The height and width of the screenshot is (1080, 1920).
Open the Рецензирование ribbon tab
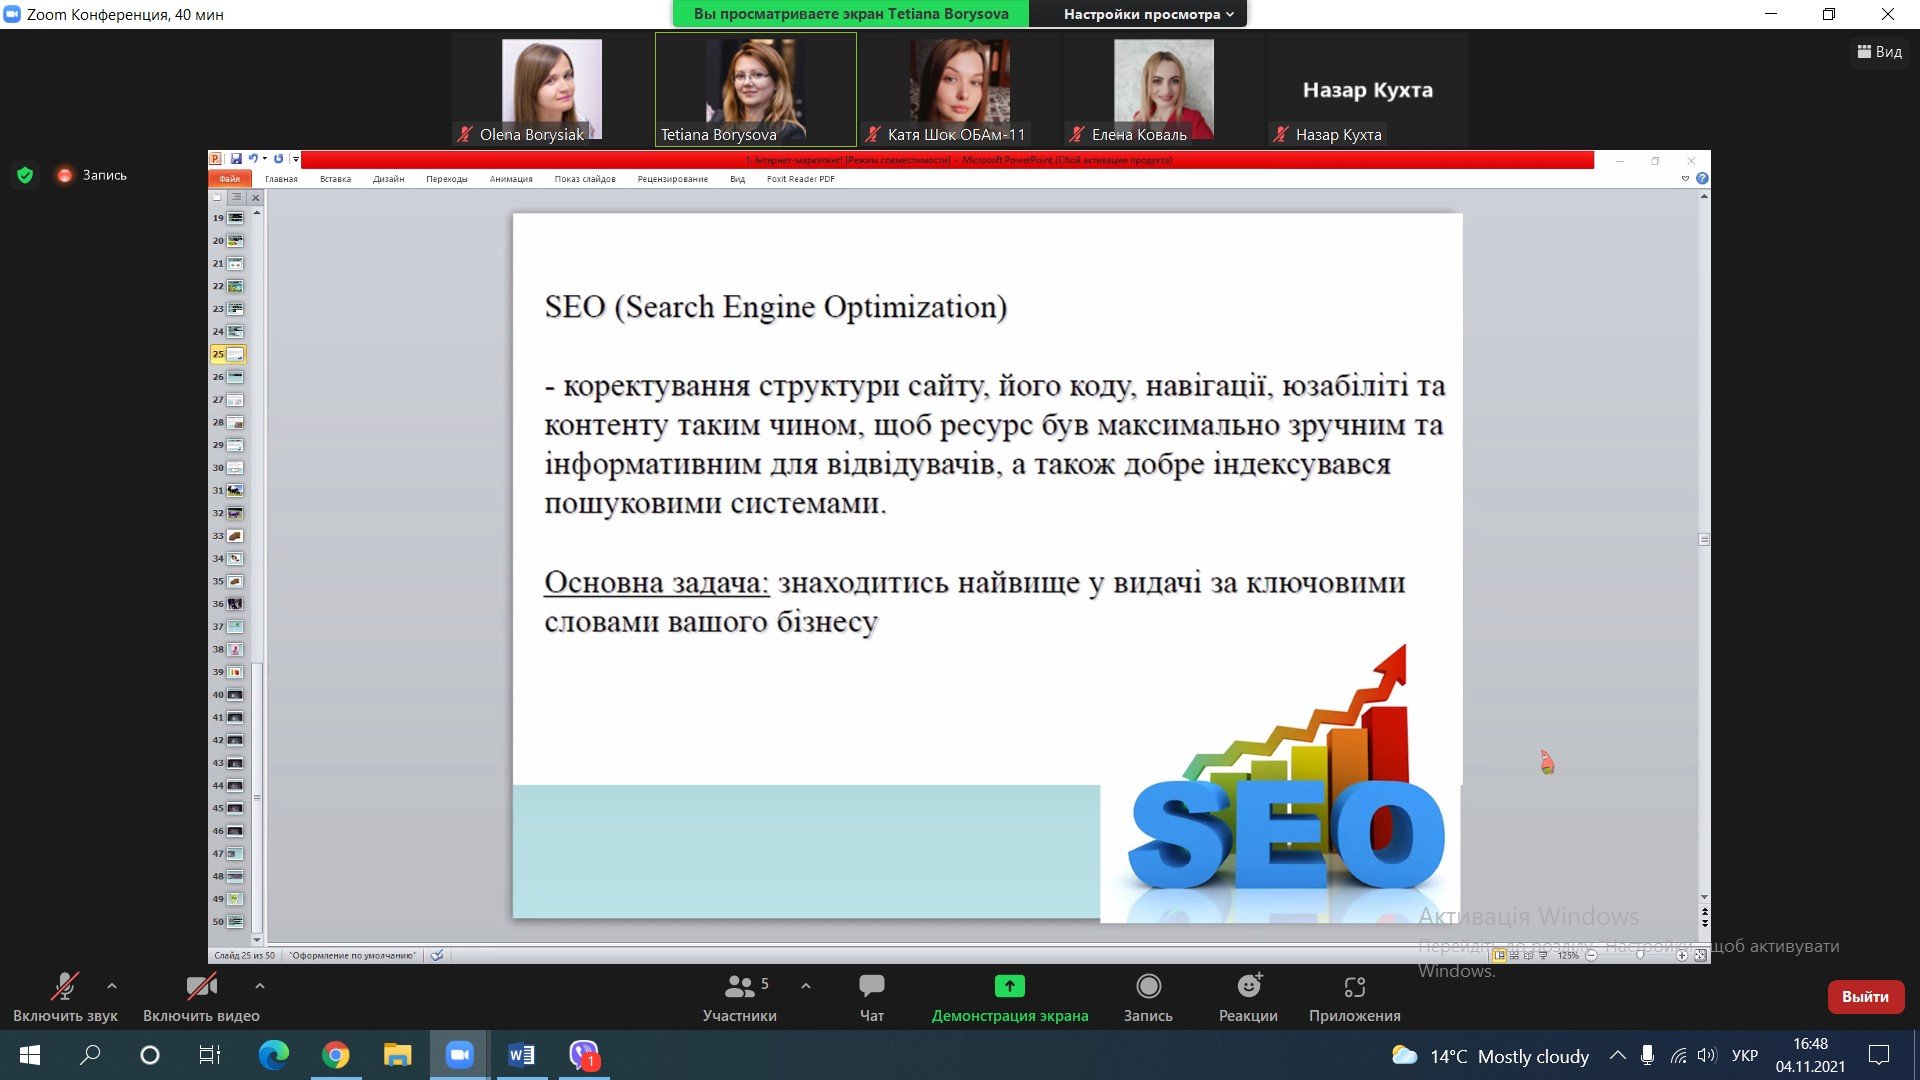[672, 179]
